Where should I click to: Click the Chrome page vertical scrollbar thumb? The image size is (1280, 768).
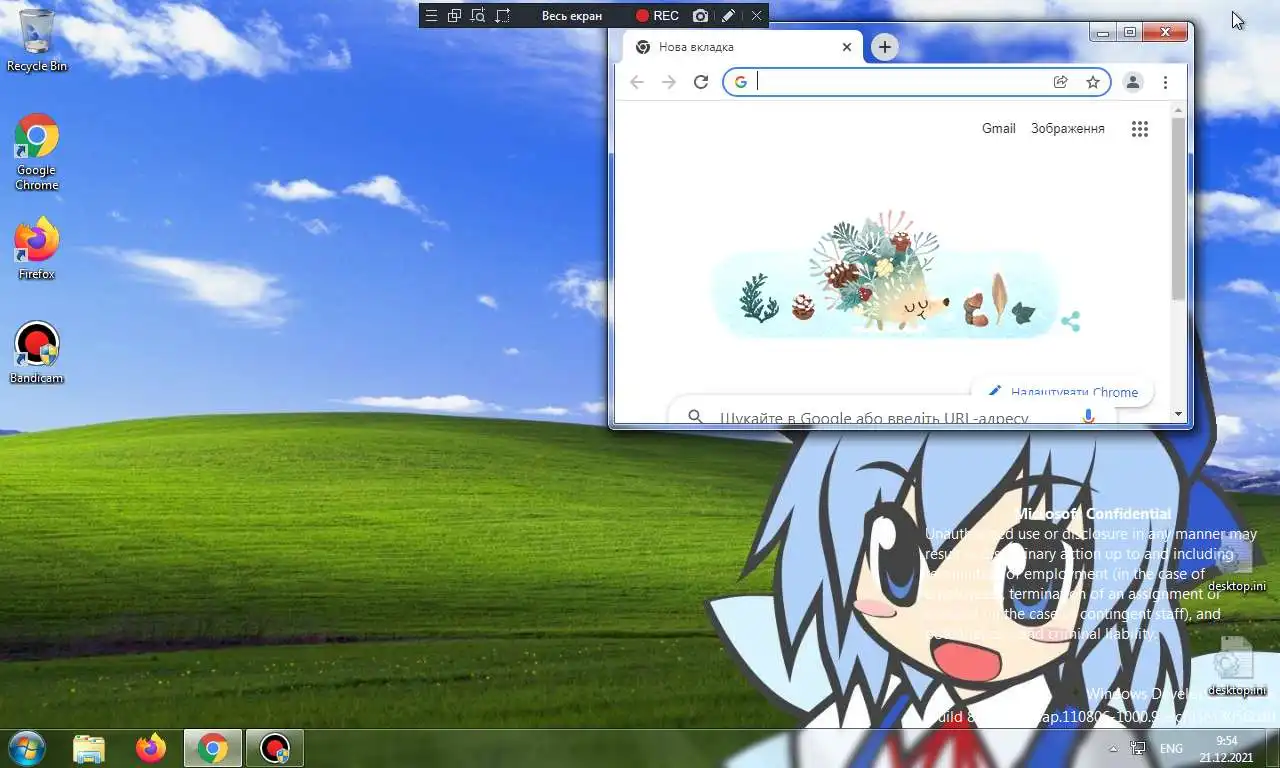[x=1178, y=207]
